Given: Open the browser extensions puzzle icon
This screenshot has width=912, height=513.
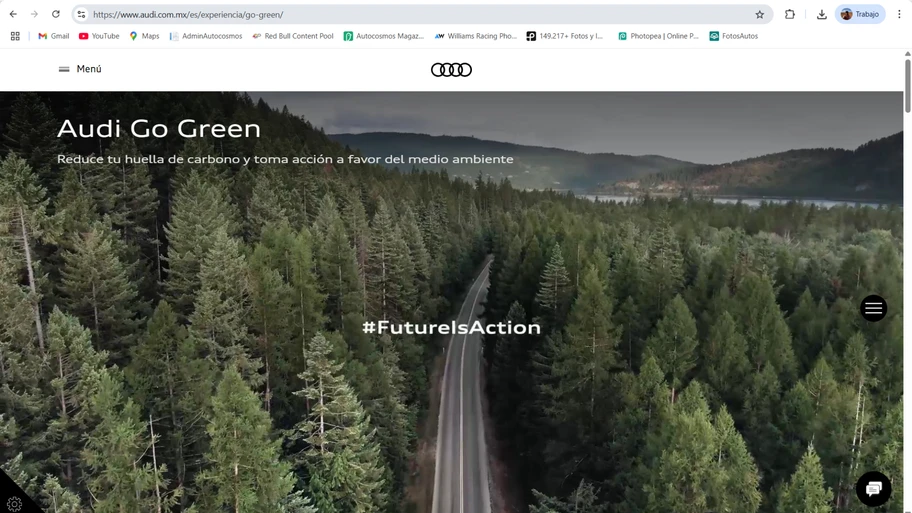Looking at the screenshot, I should 790,15.
